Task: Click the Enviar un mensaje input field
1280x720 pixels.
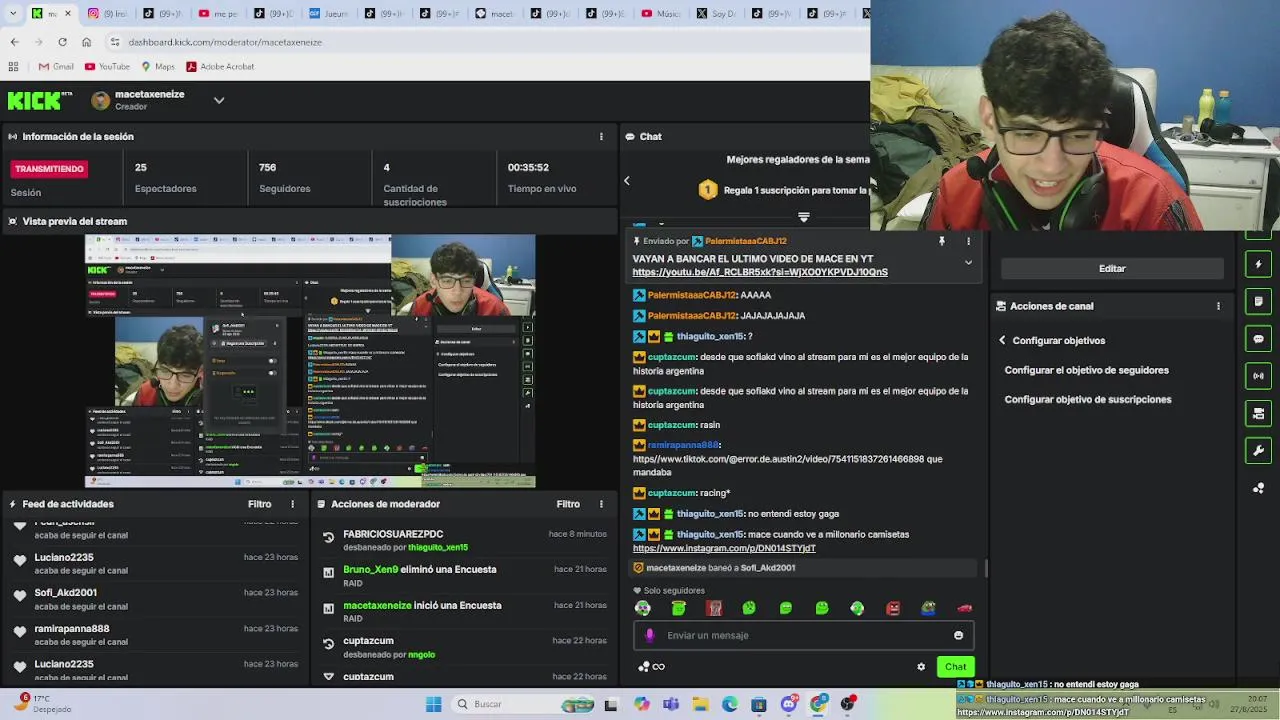Action: click(803, 635)
